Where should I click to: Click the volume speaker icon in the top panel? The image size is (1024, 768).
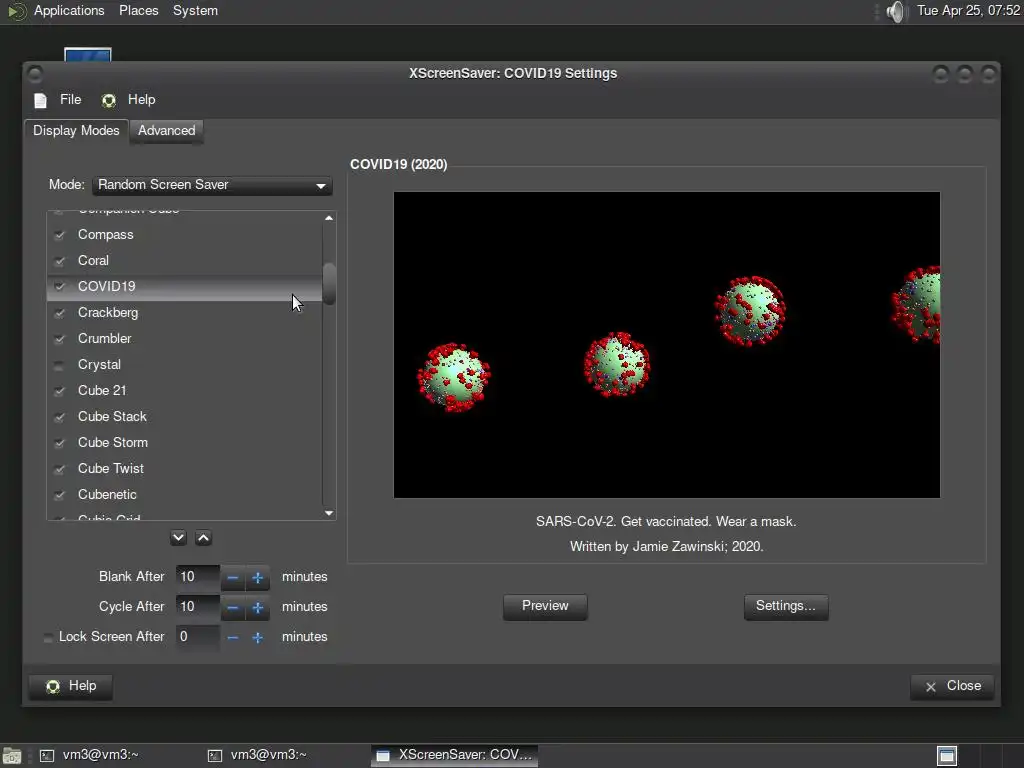[x=897, y=11]
